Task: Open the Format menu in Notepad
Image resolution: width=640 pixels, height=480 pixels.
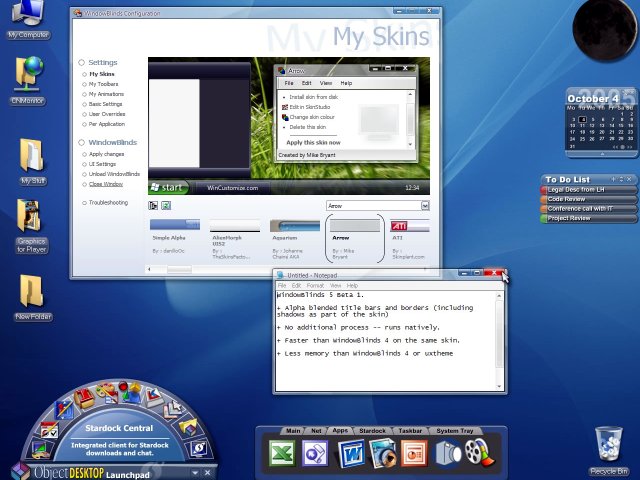Action: point(316,286)
